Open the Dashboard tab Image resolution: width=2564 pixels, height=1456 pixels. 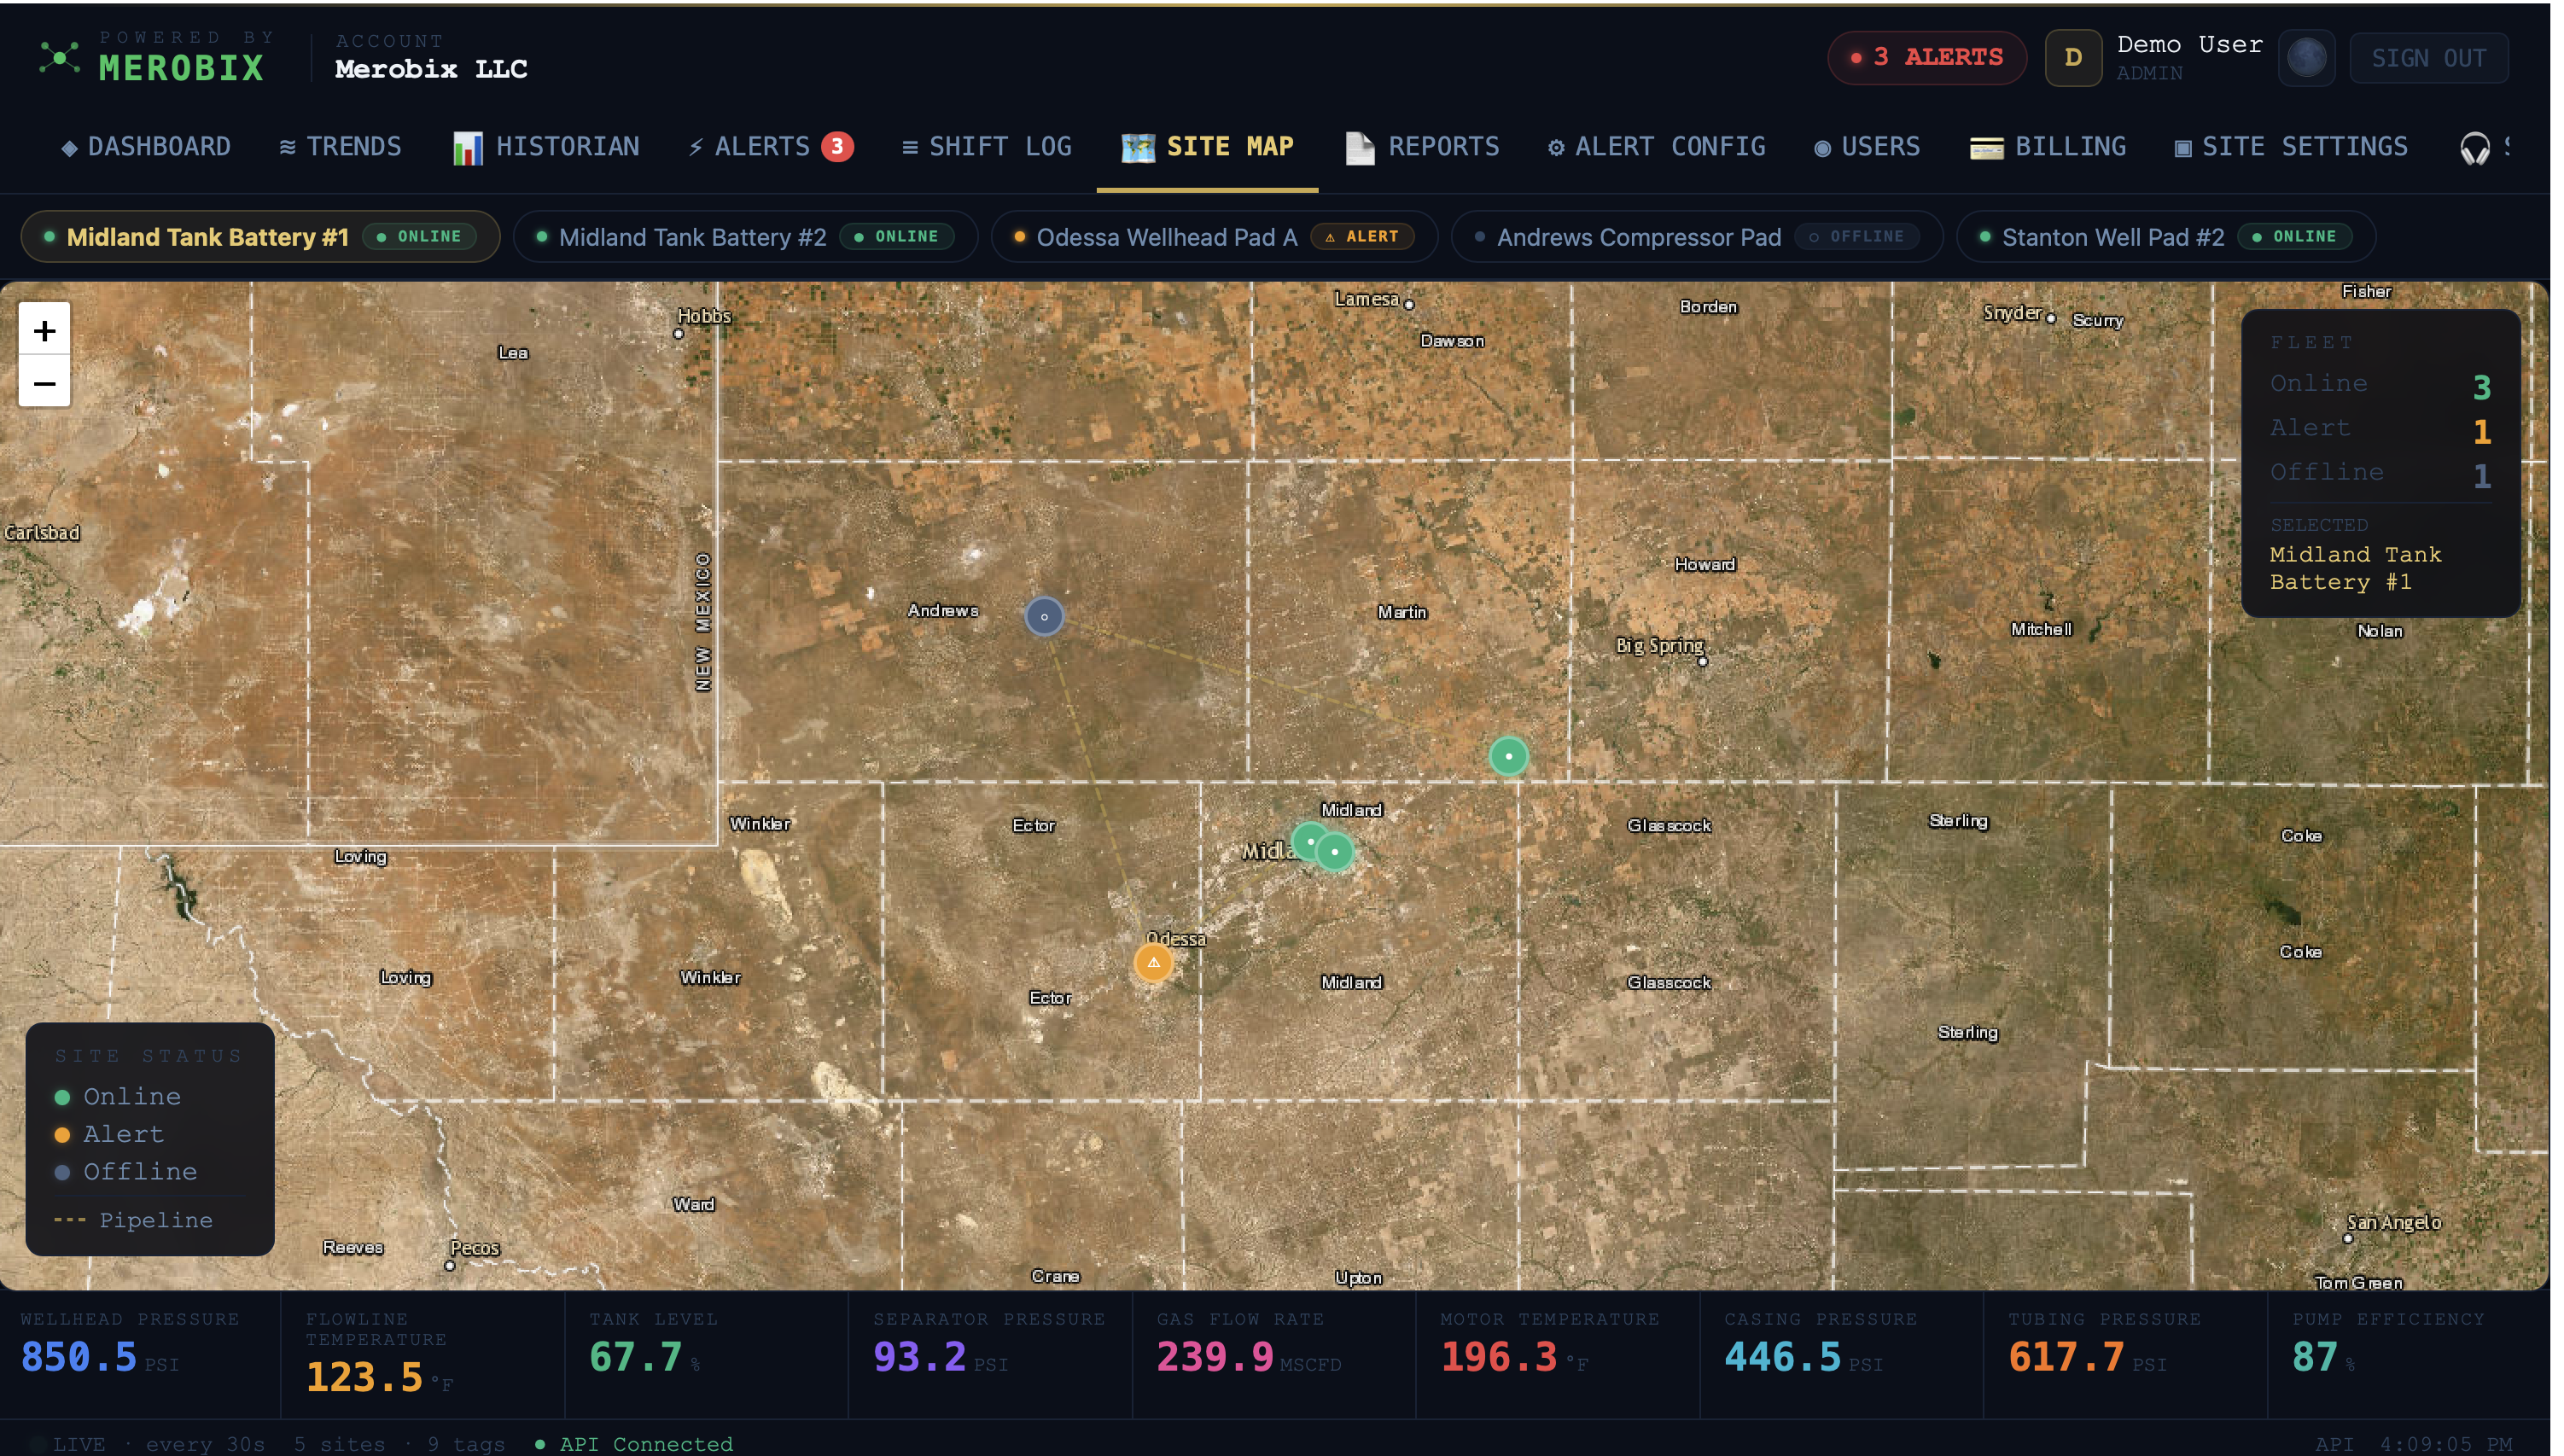click(x=146, y=147)
